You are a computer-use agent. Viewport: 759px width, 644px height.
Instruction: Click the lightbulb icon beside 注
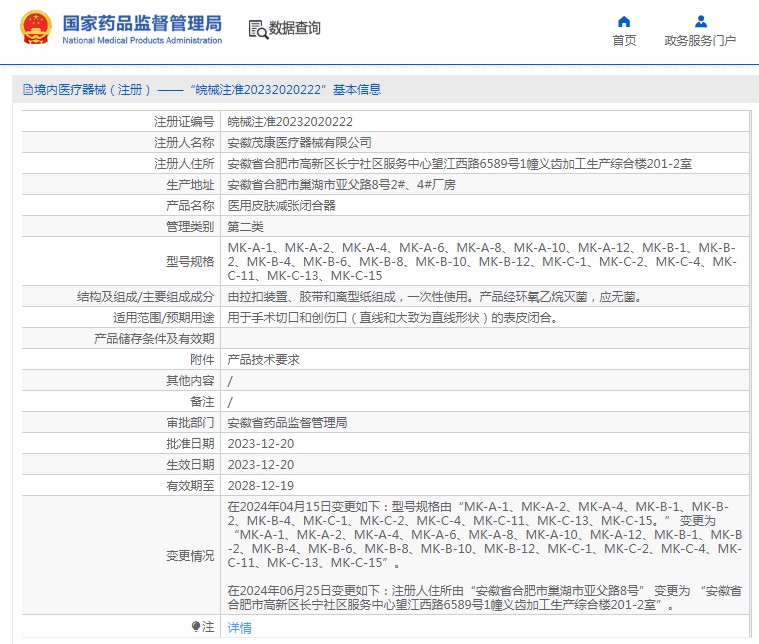click(196, 627)
